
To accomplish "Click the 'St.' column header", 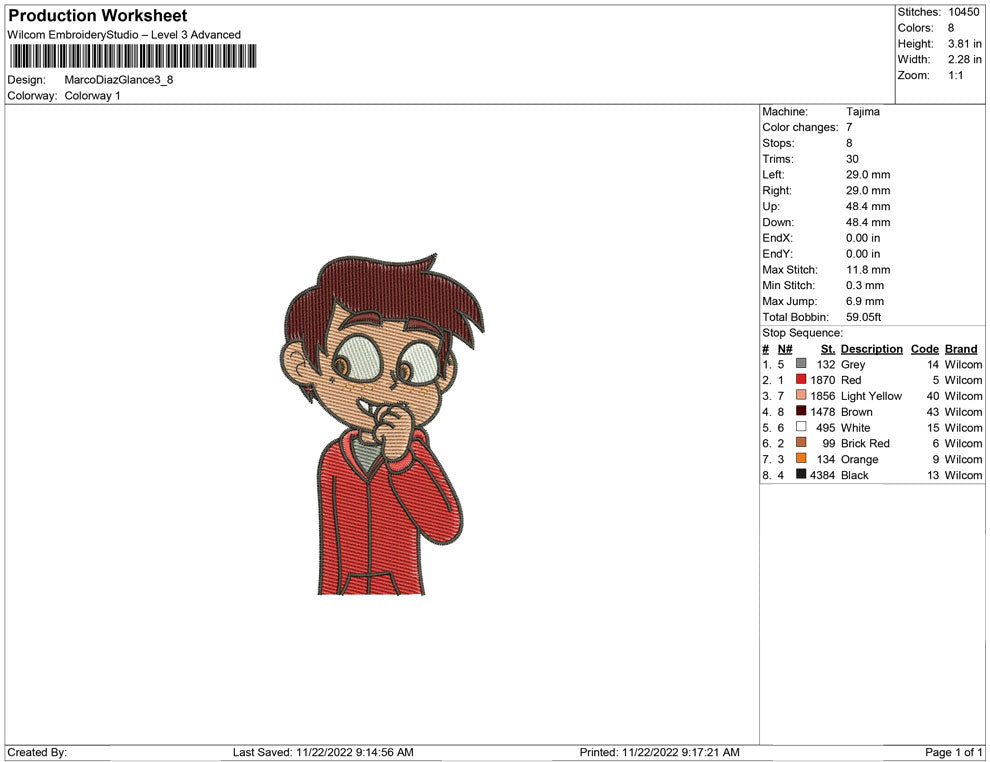I will [828, 349].
